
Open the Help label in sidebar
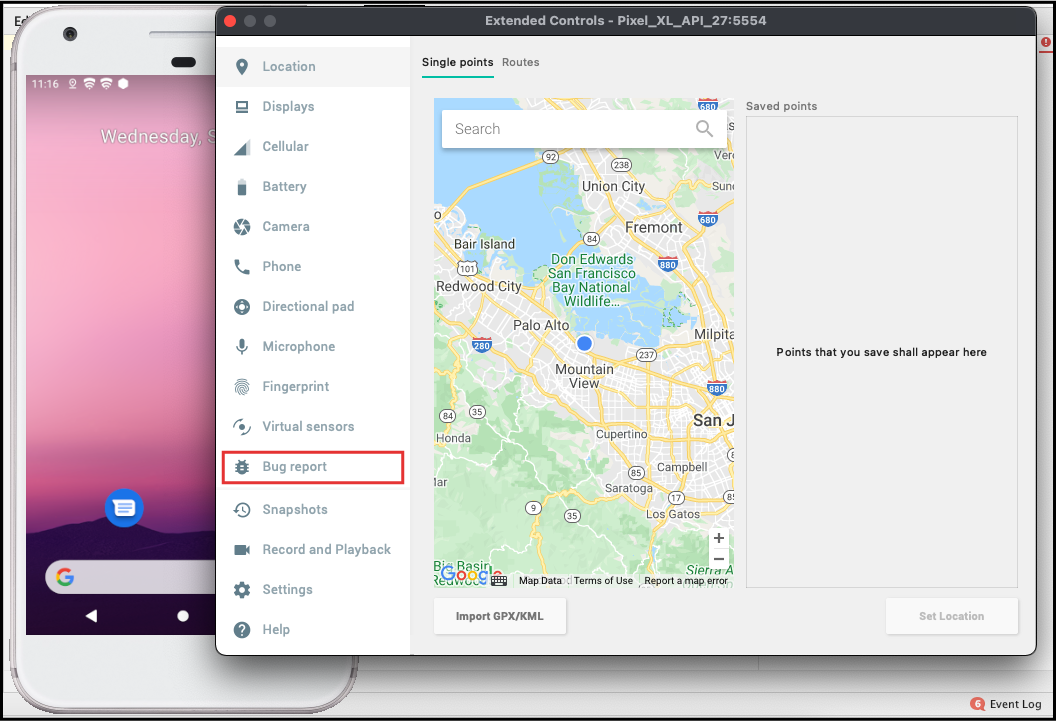tap(276, 629)
